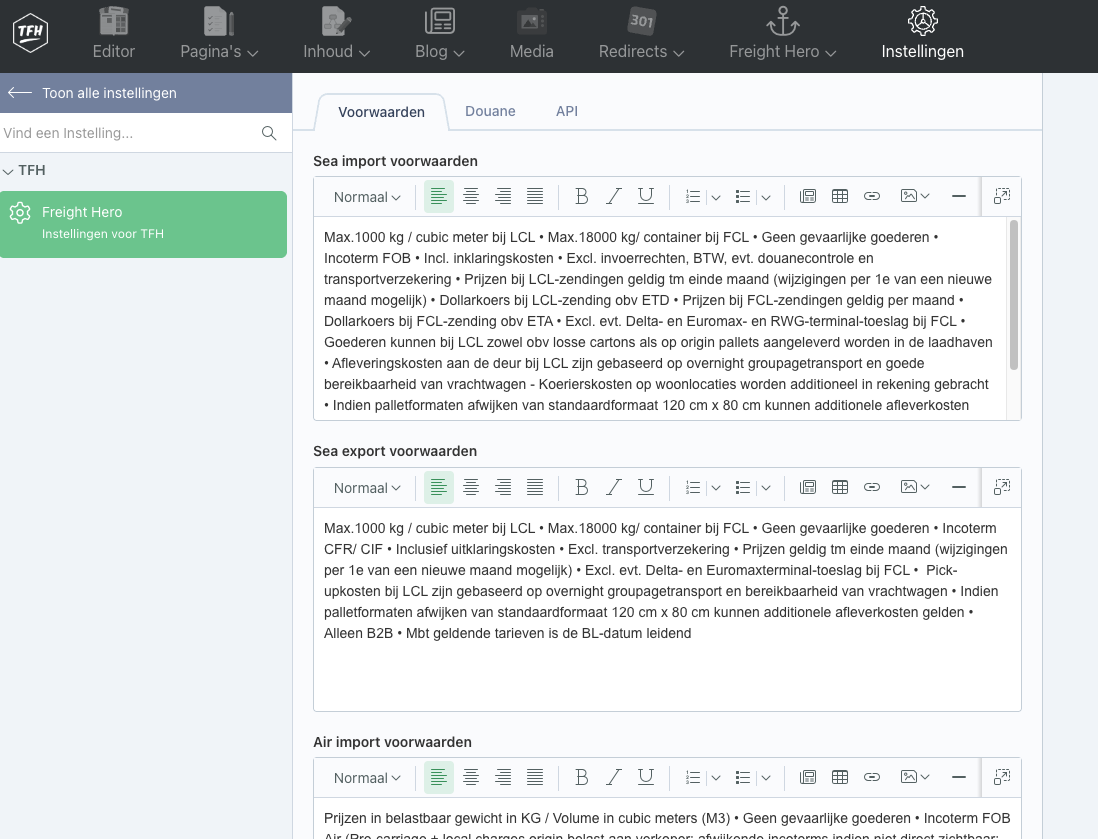Insert horizontal line in Sea import editor
The width and height of the screenshot is (1098, 839).
click(958, 197)
